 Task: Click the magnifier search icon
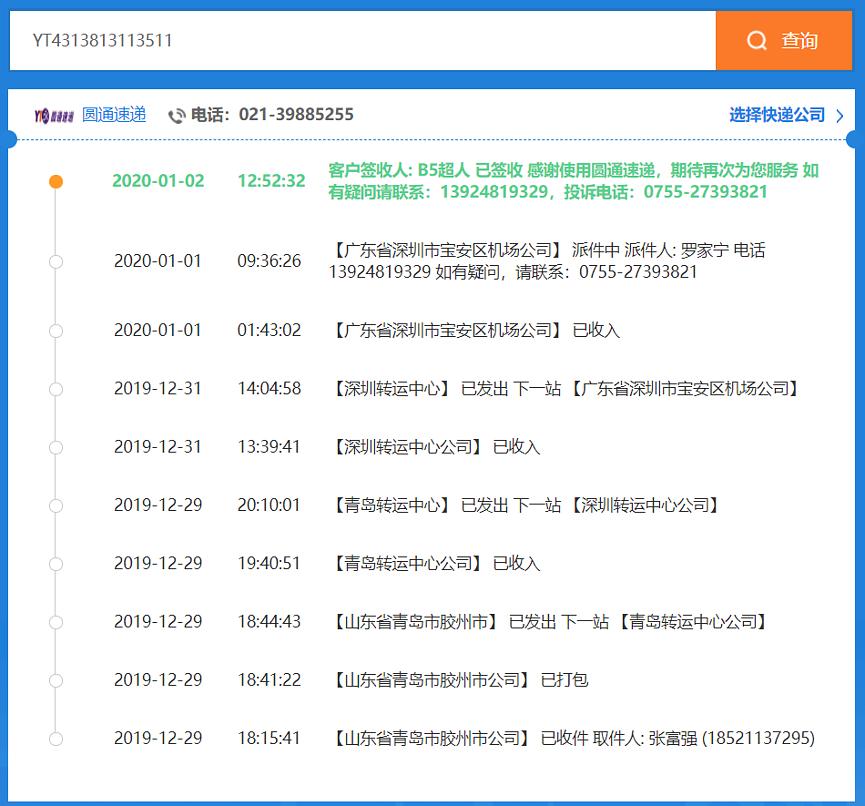tap(757, 41)
